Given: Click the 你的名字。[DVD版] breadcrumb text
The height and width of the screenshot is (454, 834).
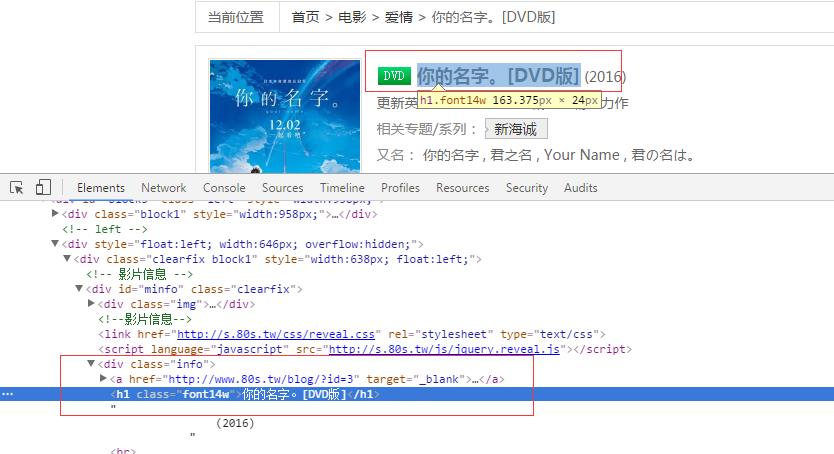Looking at the screenshot, I should (493, 18).
